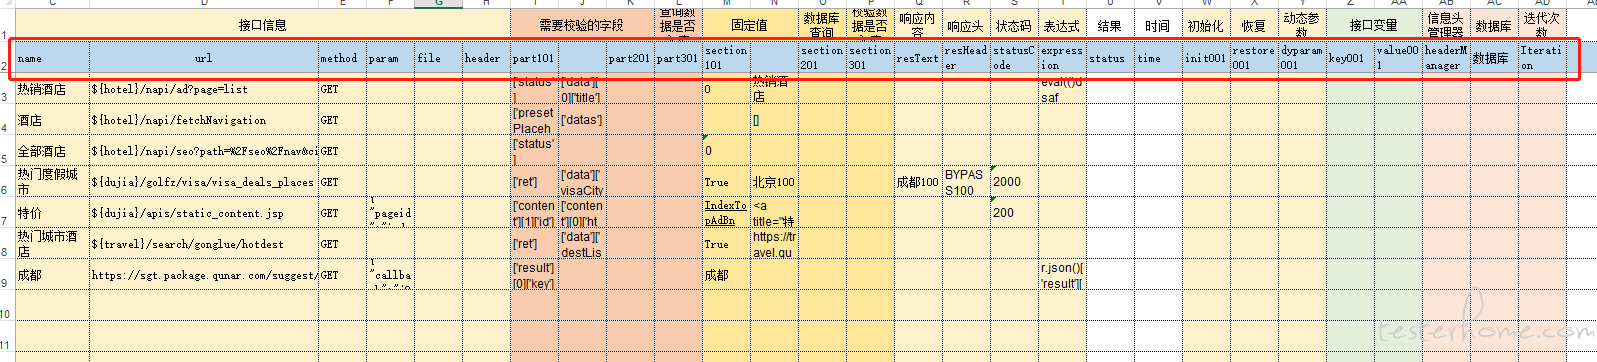Click the method header cell
1597x362 pixels.
pos(342,58)
